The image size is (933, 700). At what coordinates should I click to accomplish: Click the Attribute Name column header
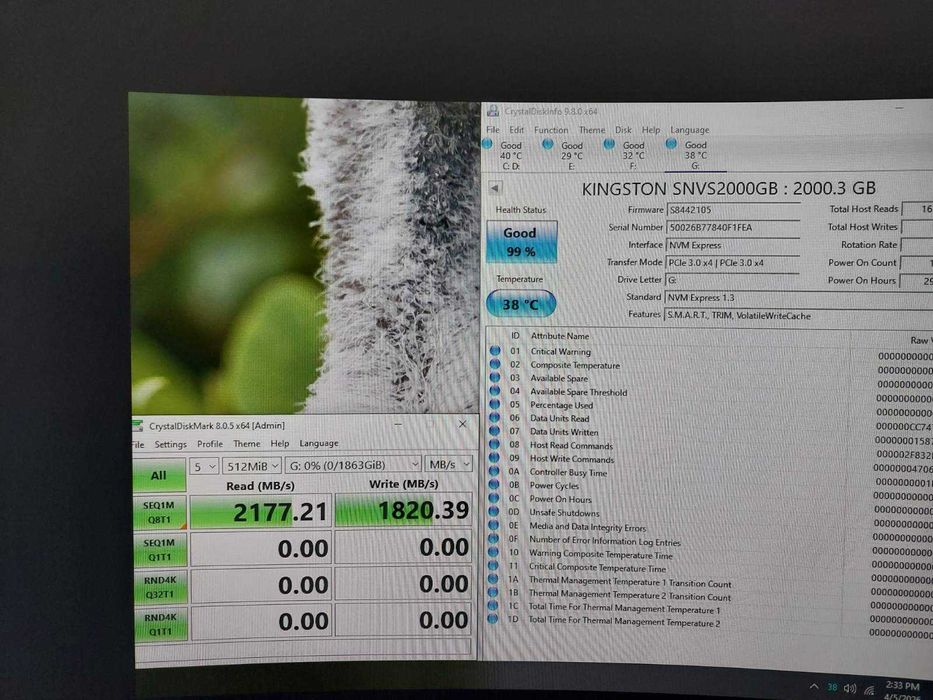(560, 336)
